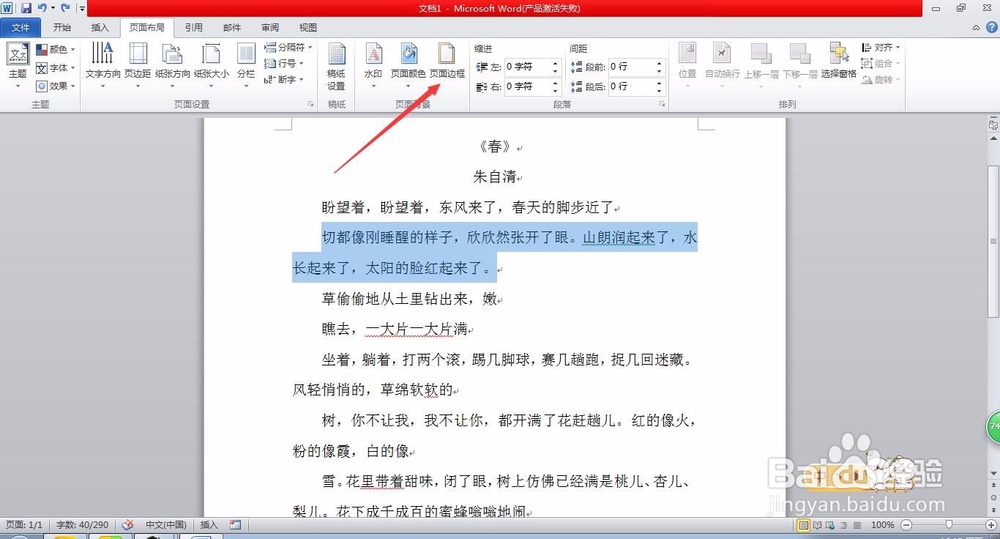The width and height of the screenshot is (1000, 539).
Task: Open the 对齐 (Align) dropdown
Action: [x=880, y=47]
